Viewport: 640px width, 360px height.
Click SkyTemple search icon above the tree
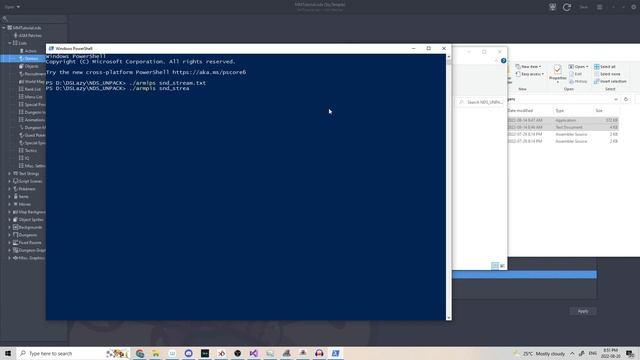pos(5,19)
